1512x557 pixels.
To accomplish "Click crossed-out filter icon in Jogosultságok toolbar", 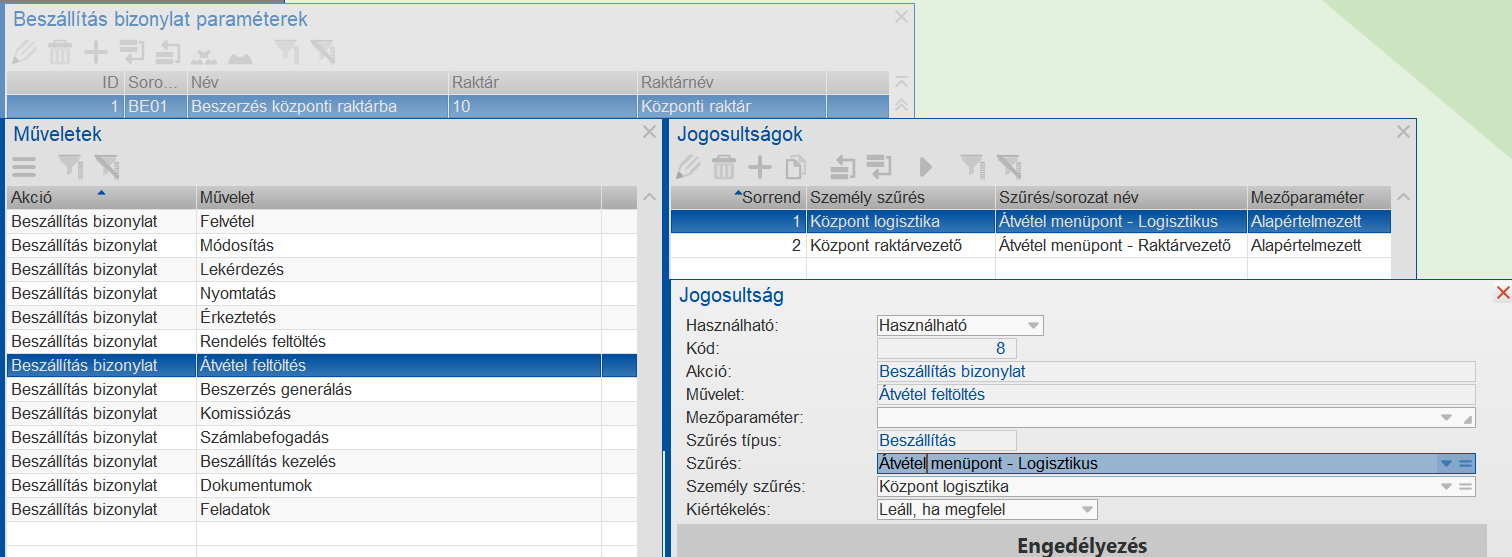I will pos(1008,167).
